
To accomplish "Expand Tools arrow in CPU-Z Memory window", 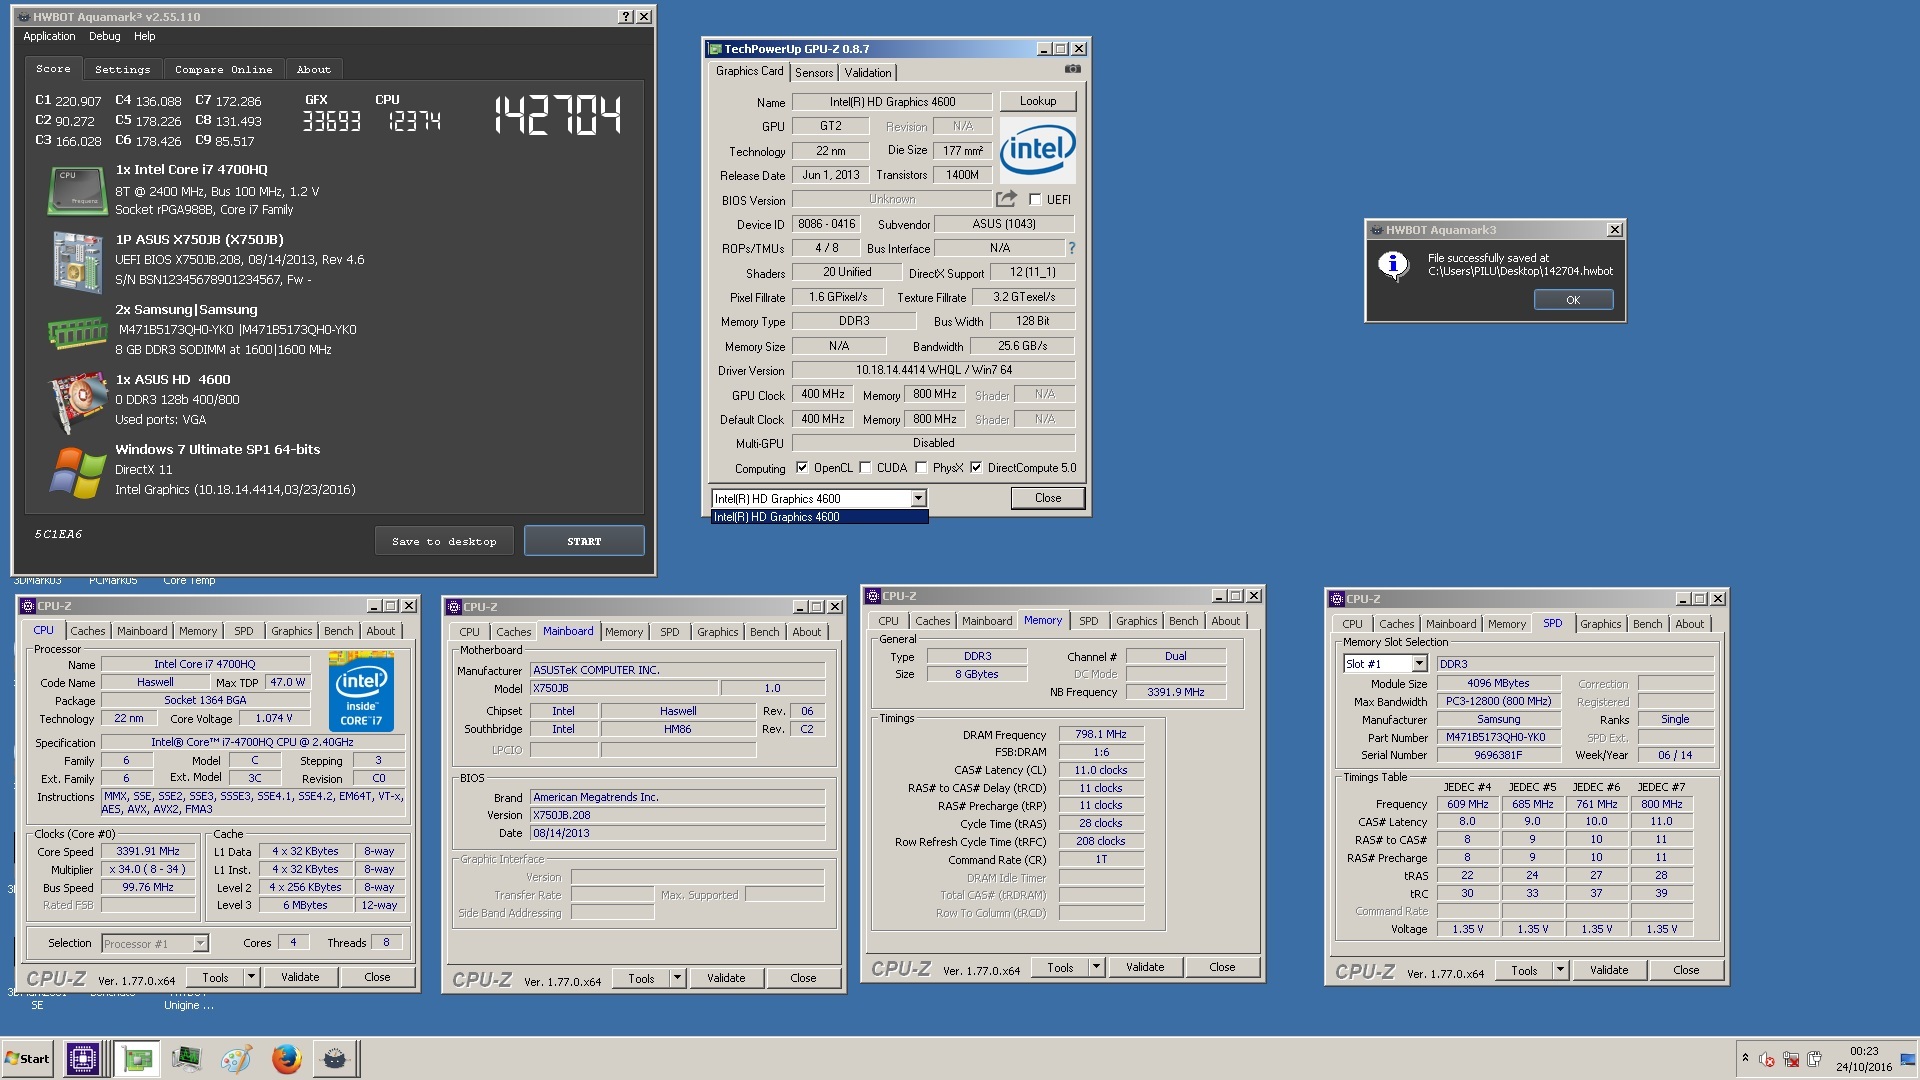I will click(1096, 967).
